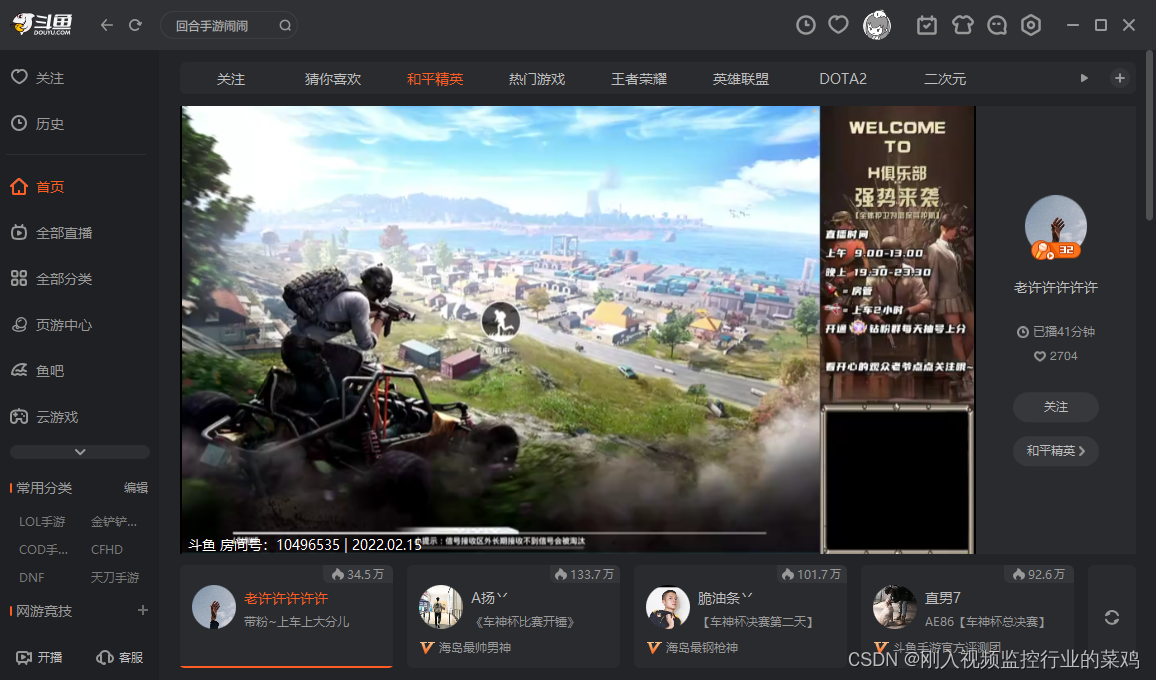Add 网游竞技 category with plus icon
1156x680 pixels.
(x=143, y=610)
